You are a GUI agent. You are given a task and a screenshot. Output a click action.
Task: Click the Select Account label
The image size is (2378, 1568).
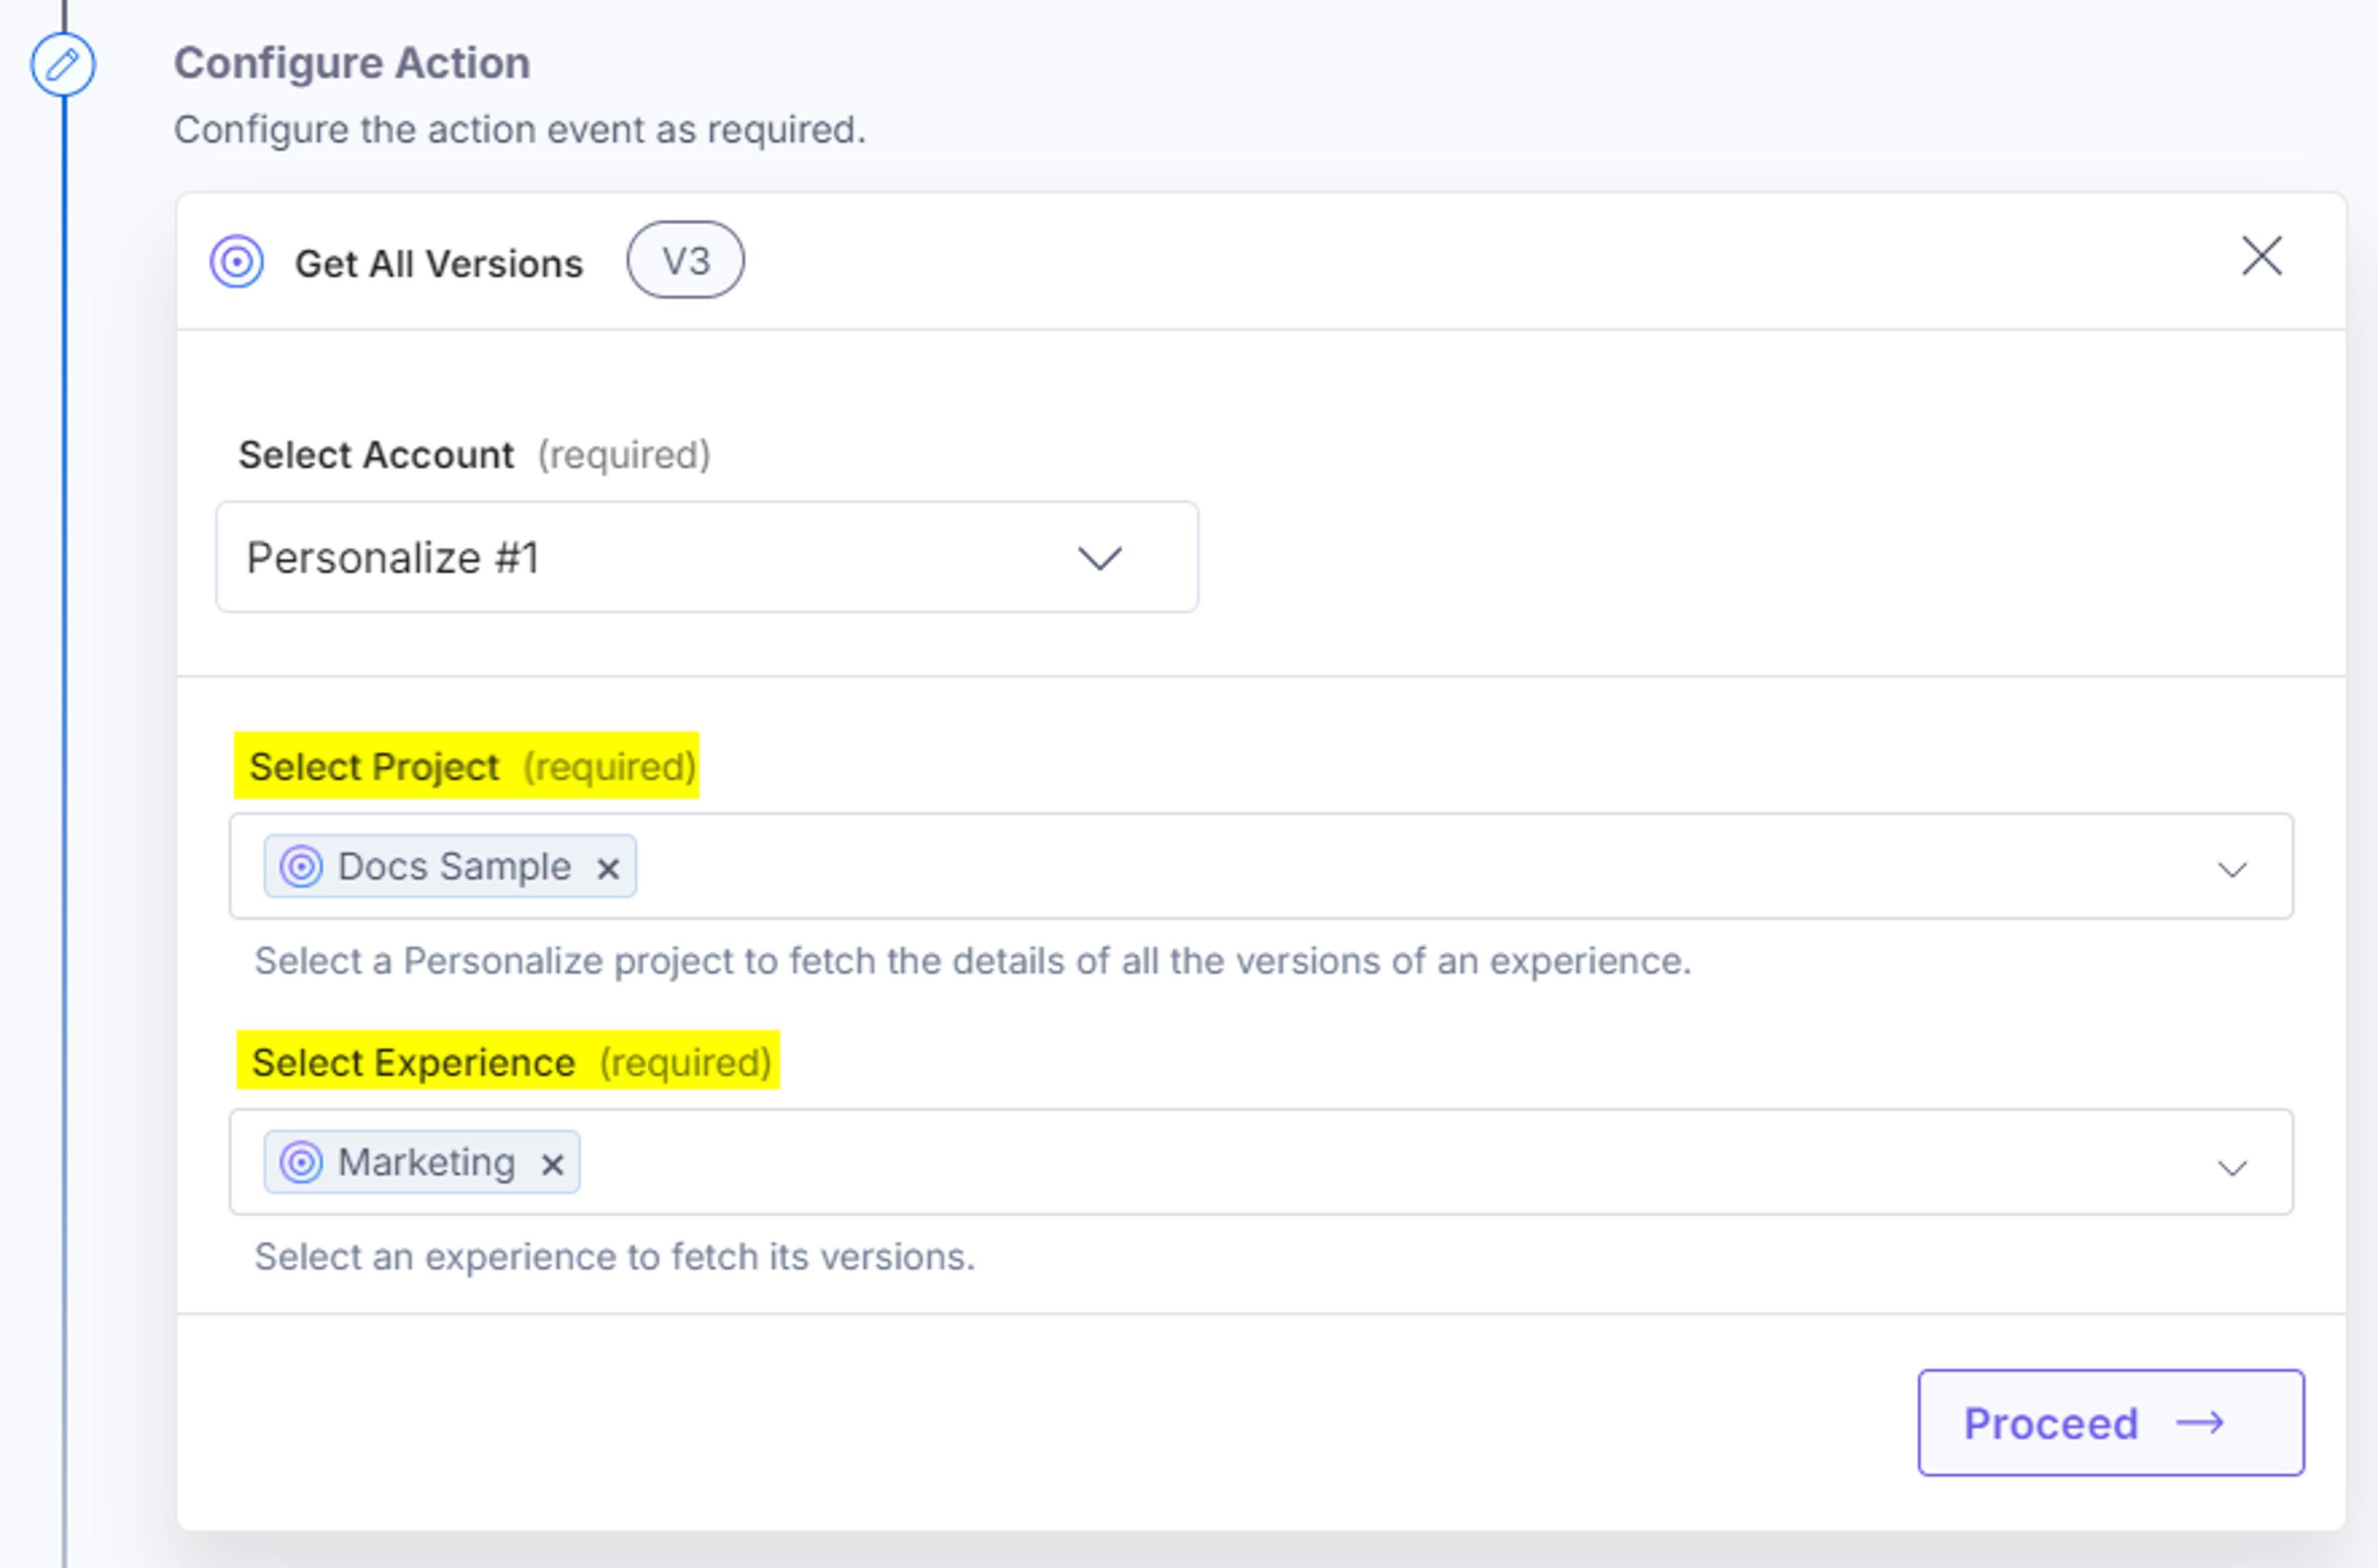click(x=376, y=455)
